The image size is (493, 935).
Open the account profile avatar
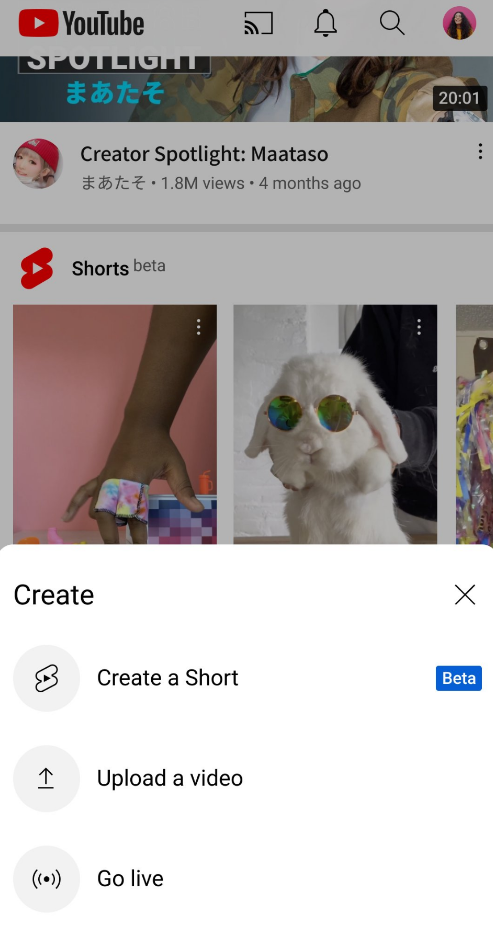[459, 23]
